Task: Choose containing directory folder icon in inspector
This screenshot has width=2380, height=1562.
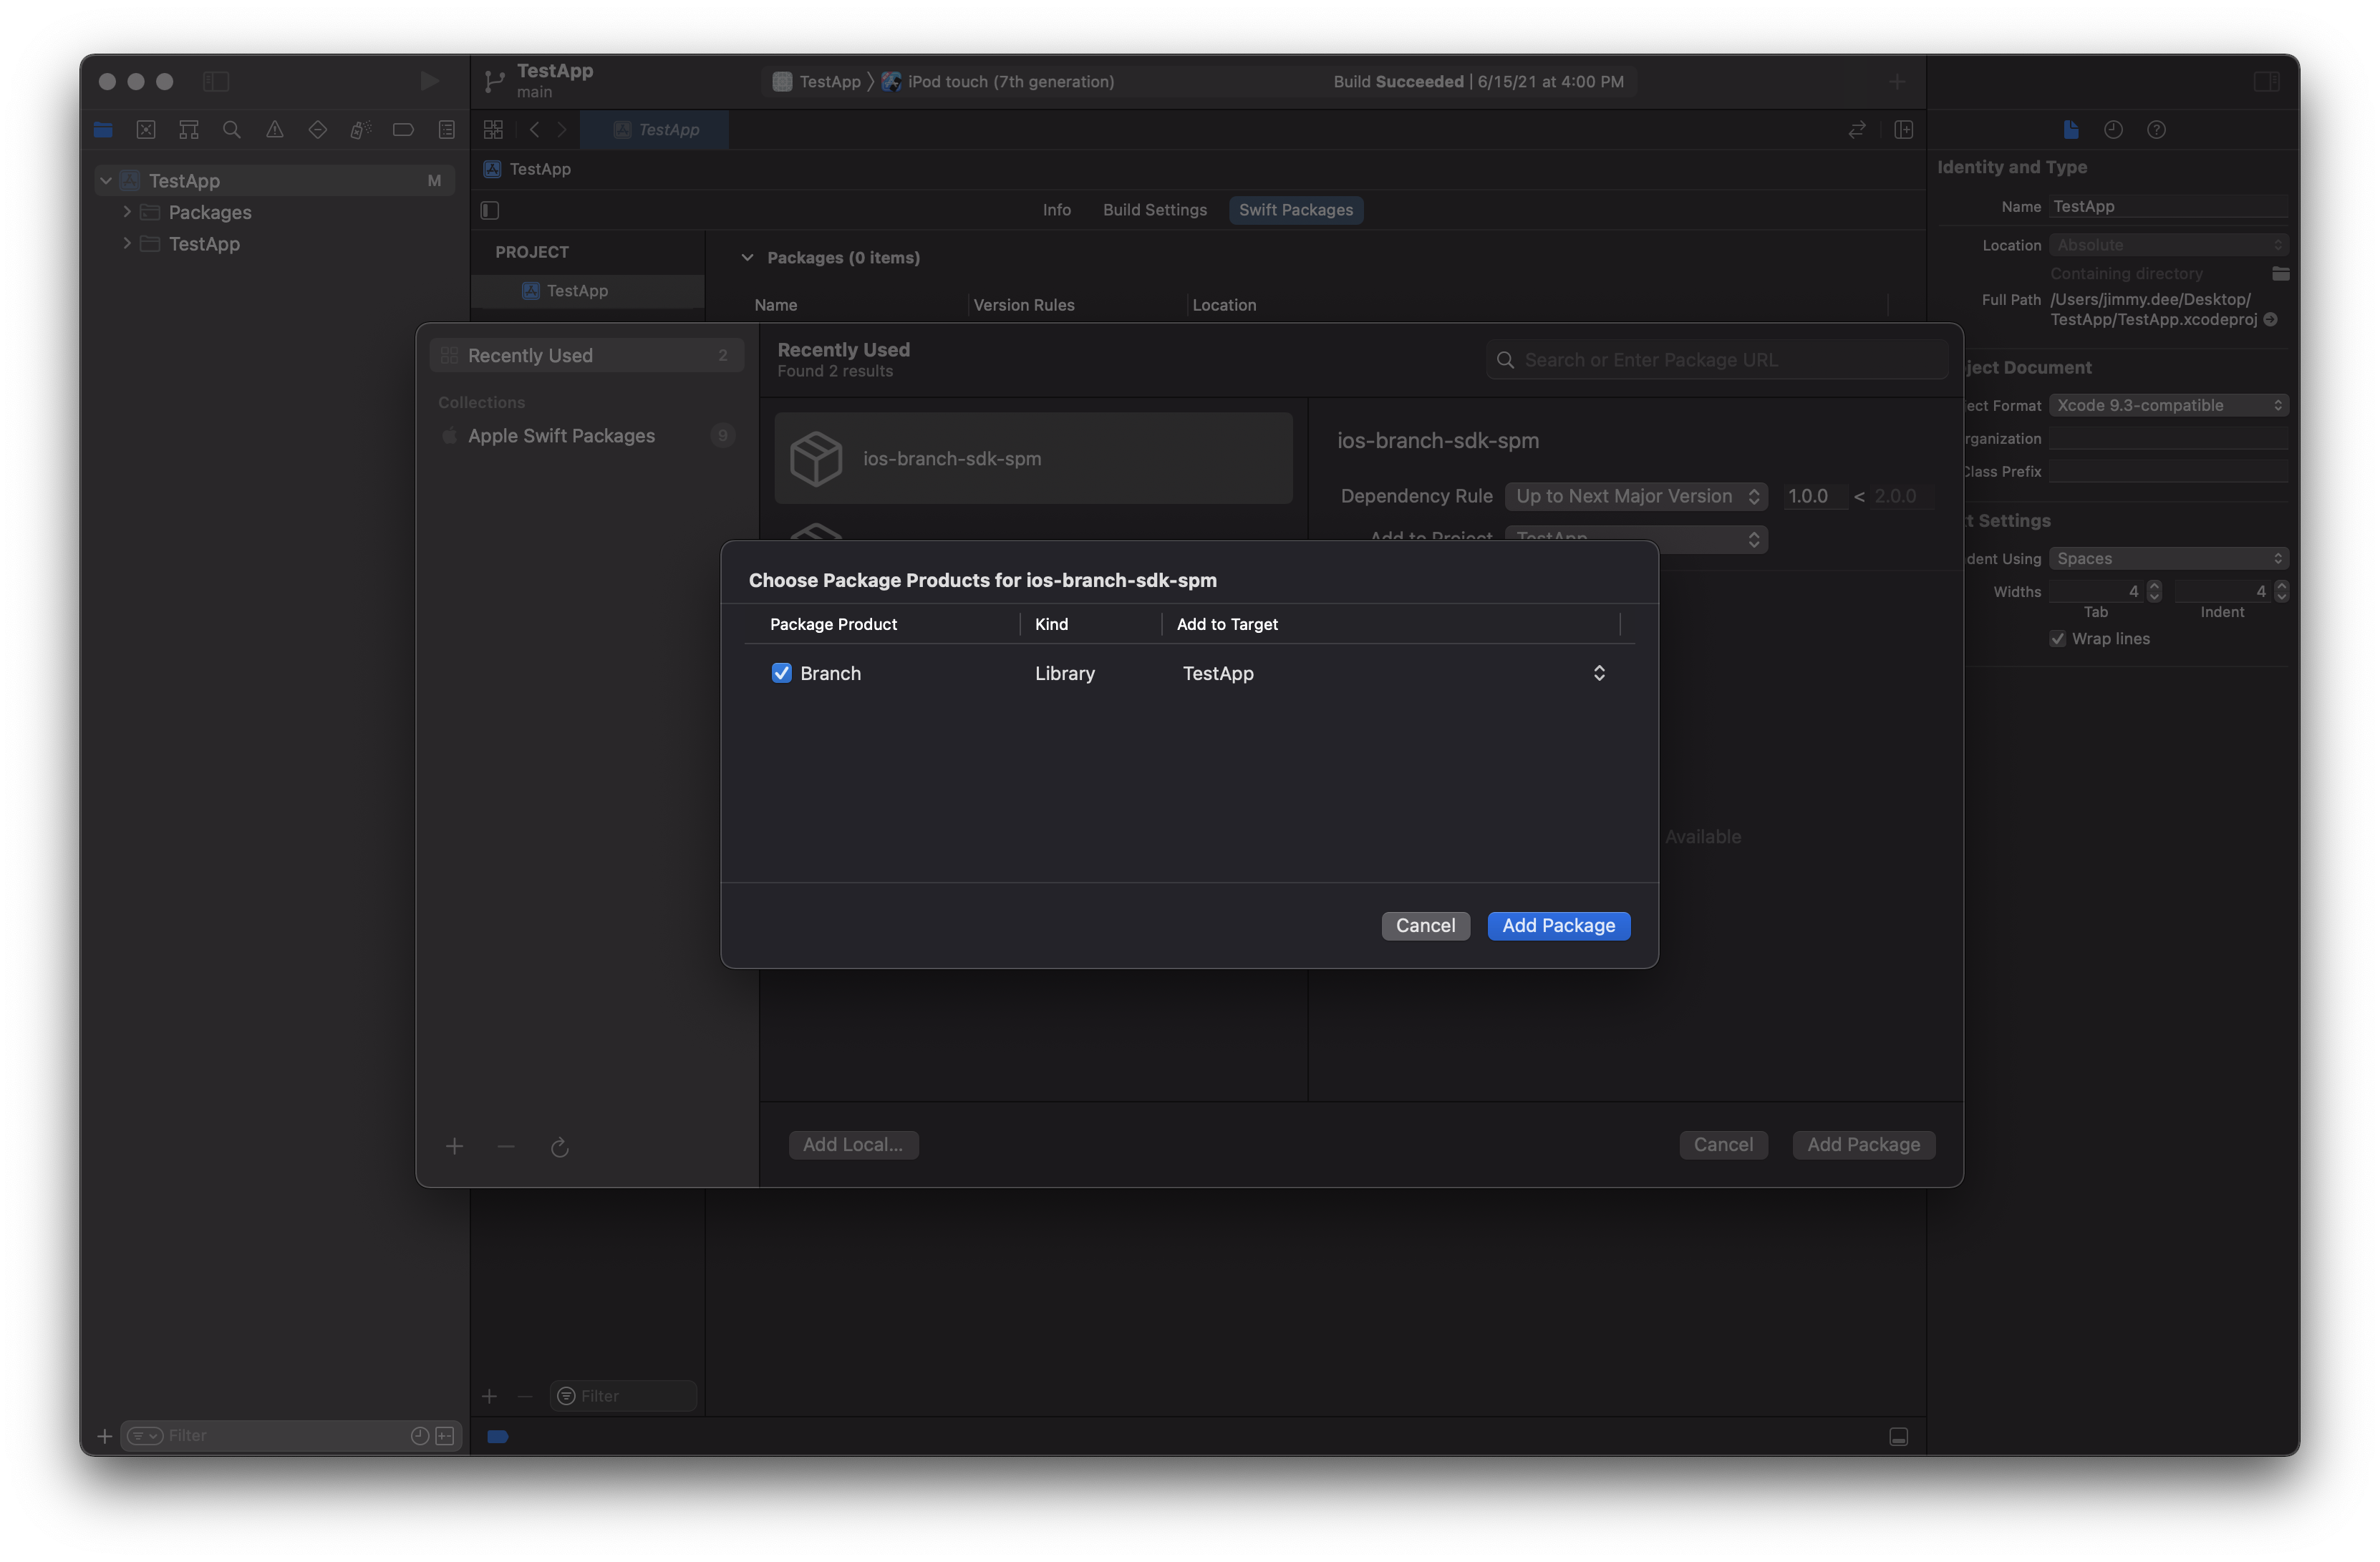Action: point(2280,273)
